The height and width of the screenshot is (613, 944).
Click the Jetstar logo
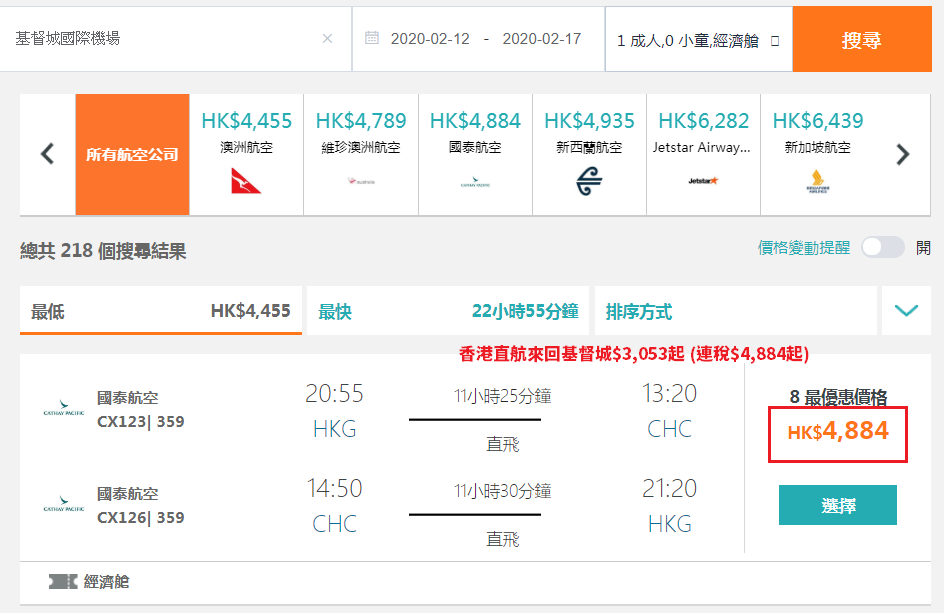[x=703, y=181]
